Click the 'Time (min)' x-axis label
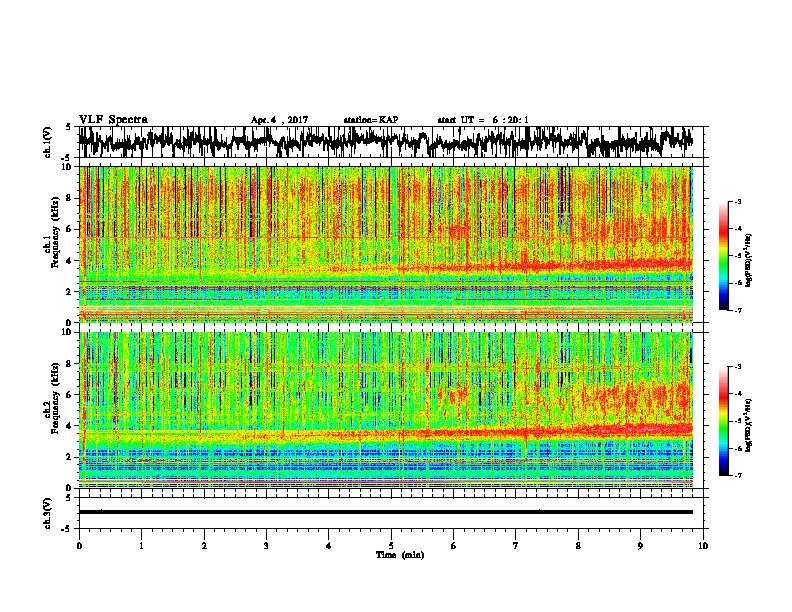Viewport: 792px width, 612px height. tap(400, 555)
